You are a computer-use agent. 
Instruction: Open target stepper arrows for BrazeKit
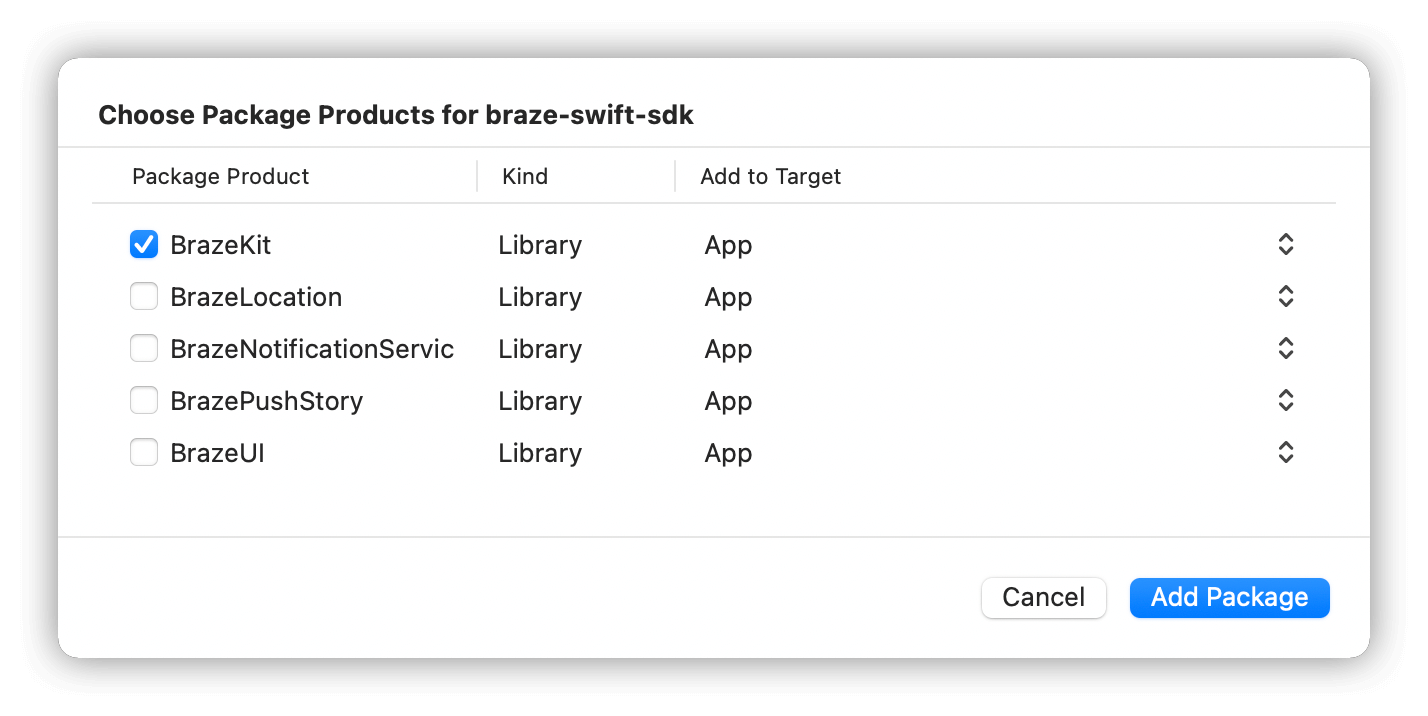[1286, 244]
